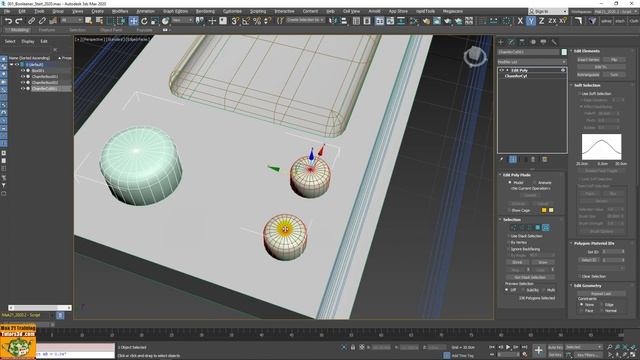Switch to Element sub-object selection level

click(546, 227)
